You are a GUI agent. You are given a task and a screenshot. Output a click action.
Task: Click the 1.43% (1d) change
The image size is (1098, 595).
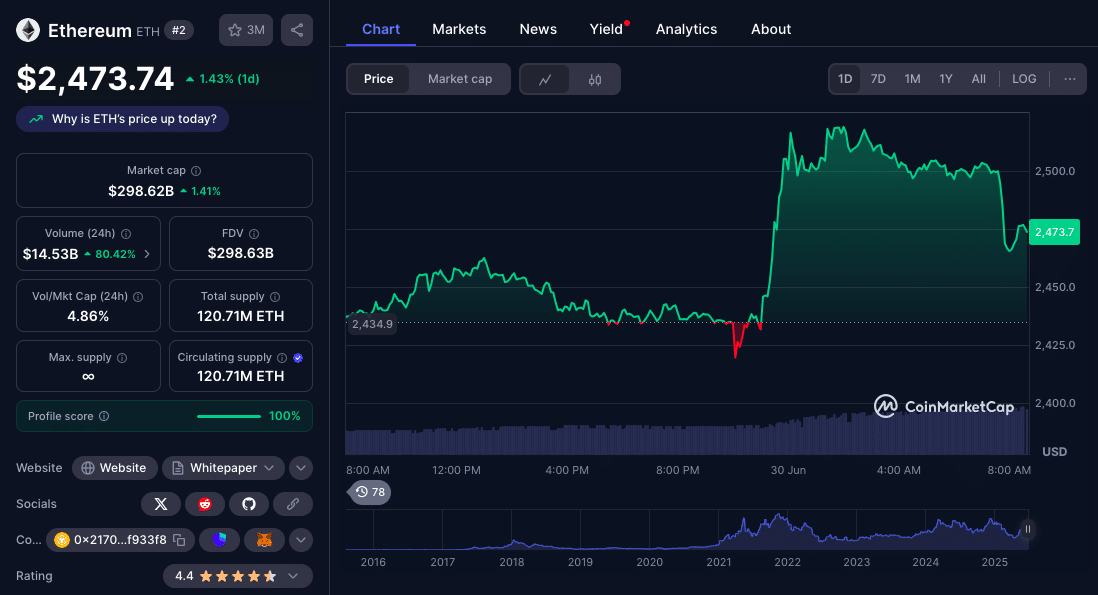point(222,79)
